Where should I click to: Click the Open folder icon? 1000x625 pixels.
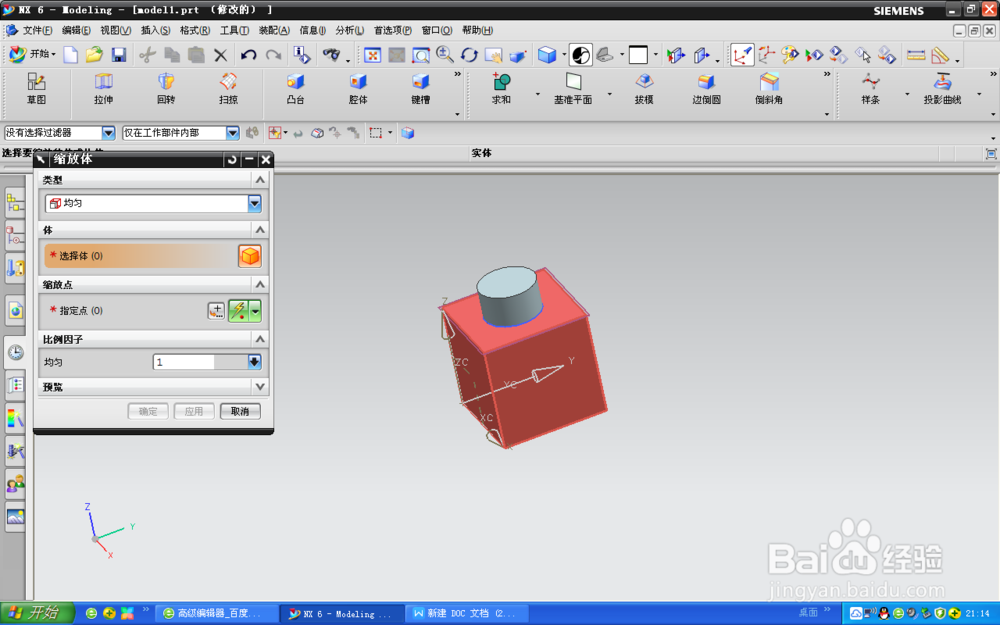pos(94,55)
